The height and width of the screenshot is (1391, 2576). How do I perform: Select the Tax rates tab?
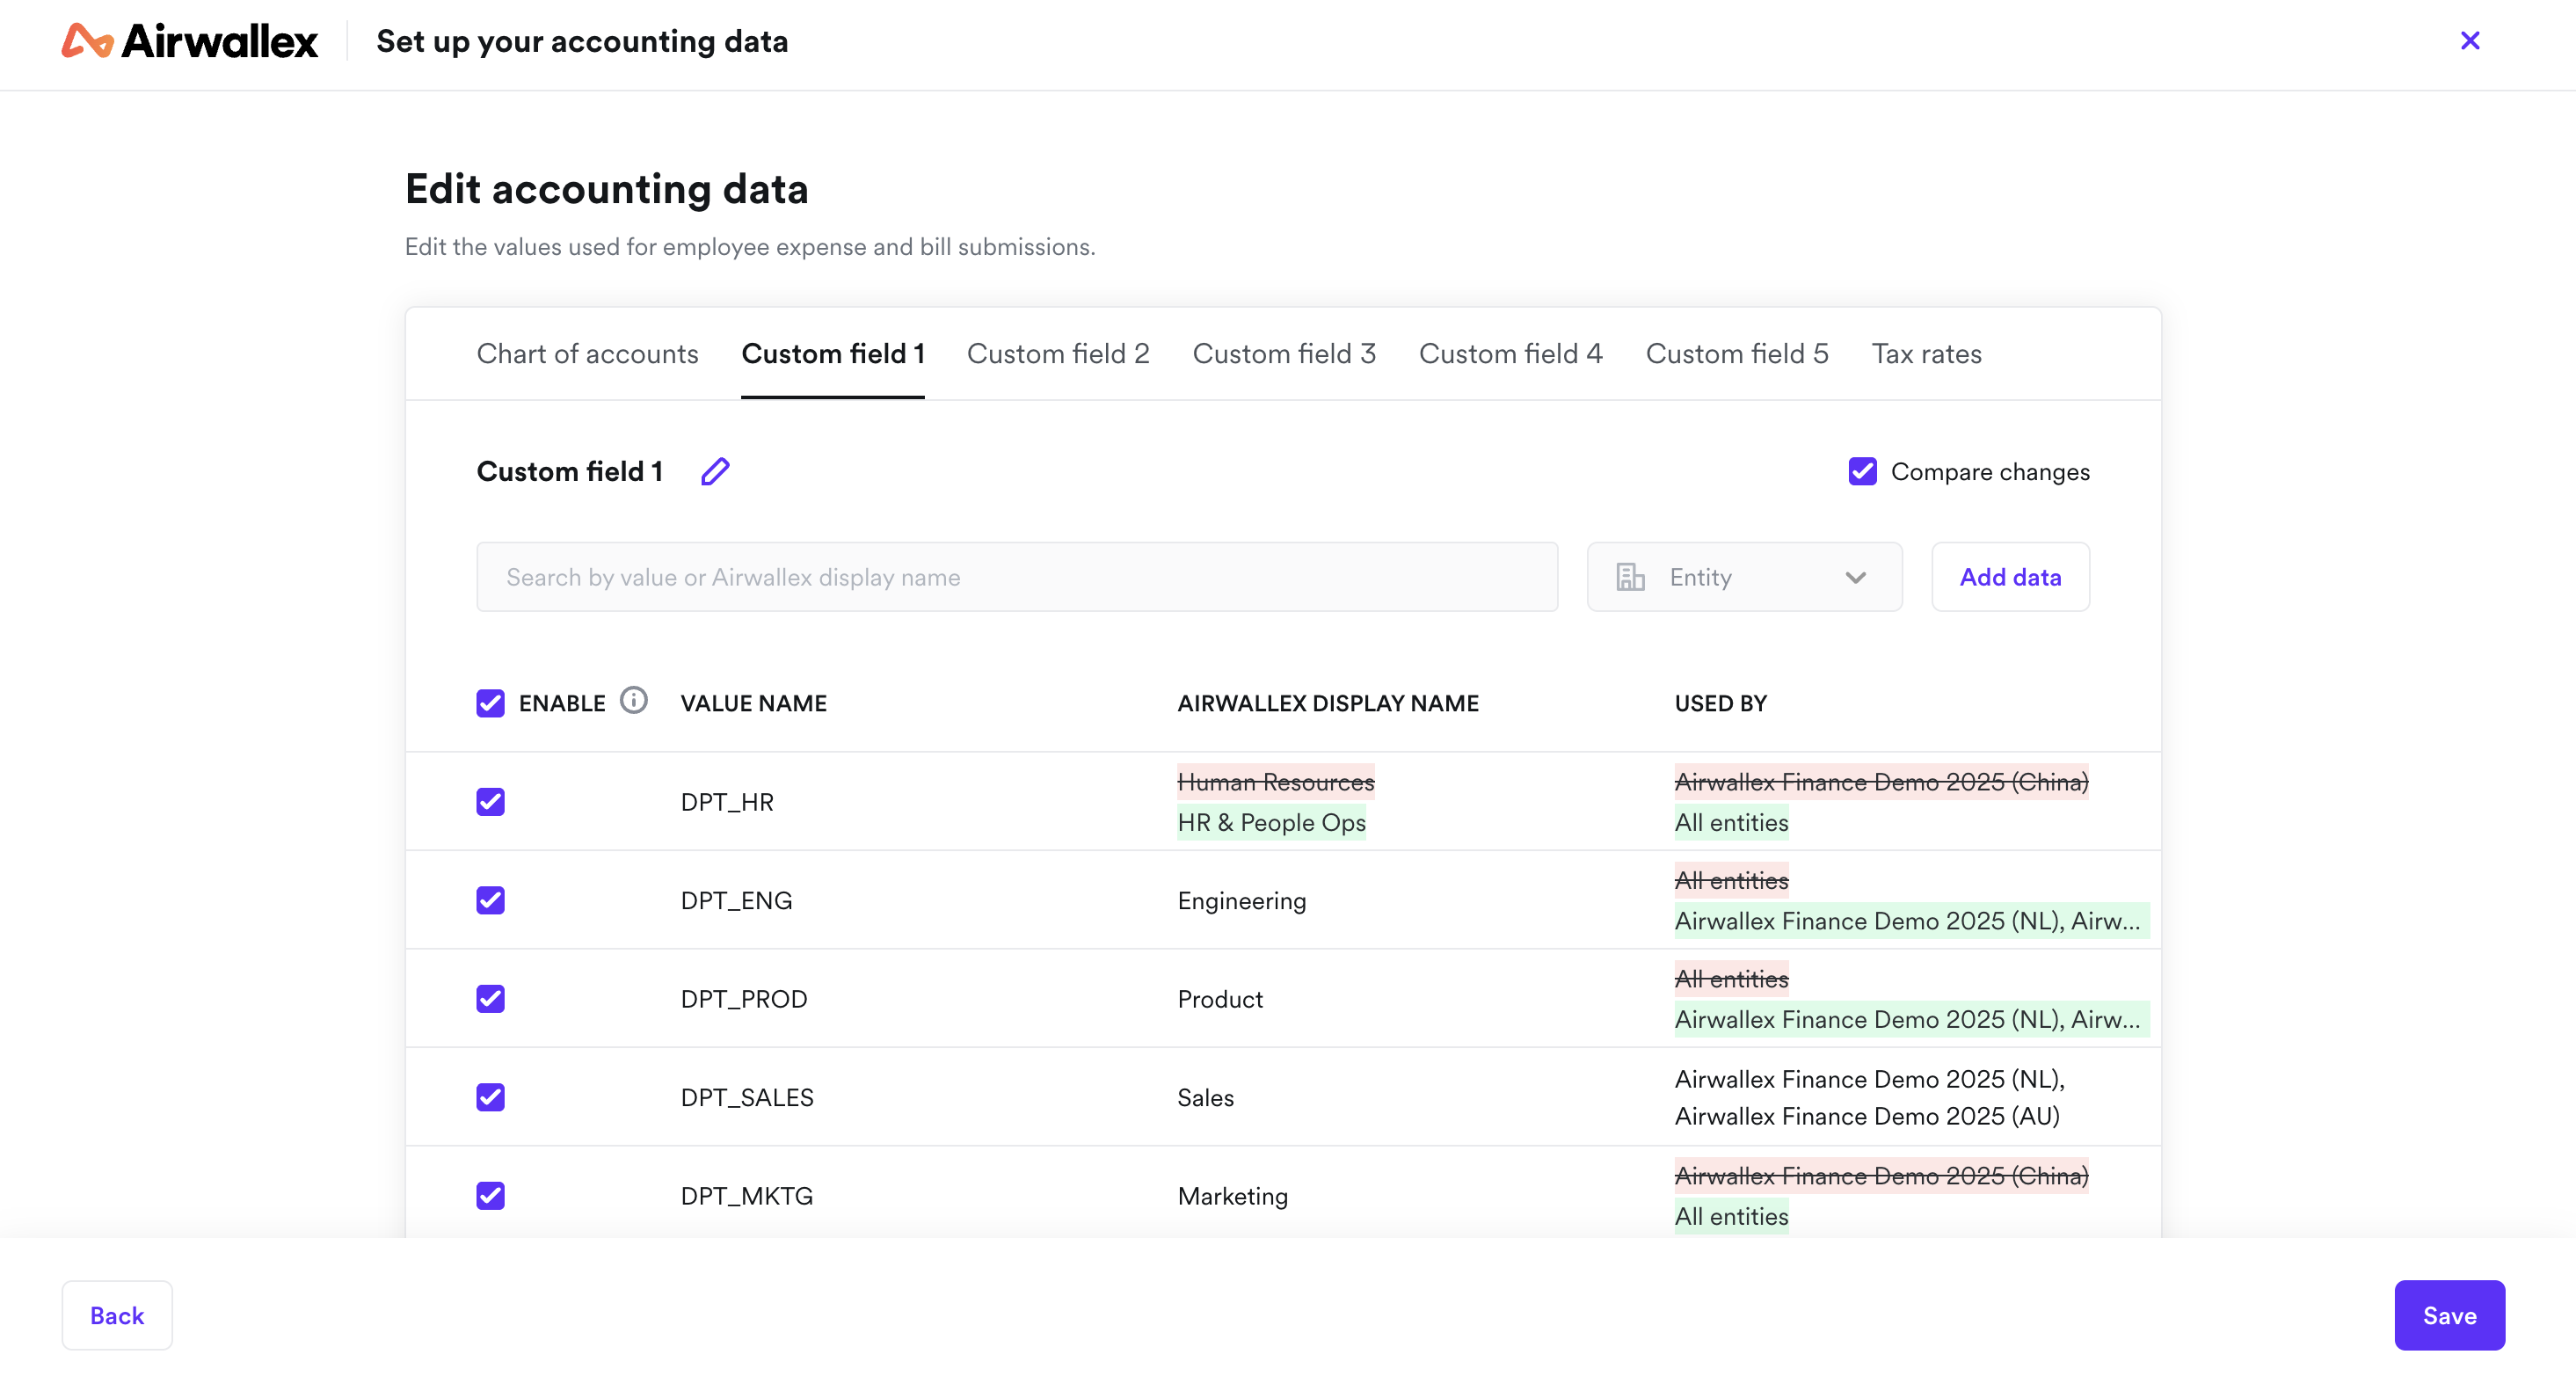1927,353
